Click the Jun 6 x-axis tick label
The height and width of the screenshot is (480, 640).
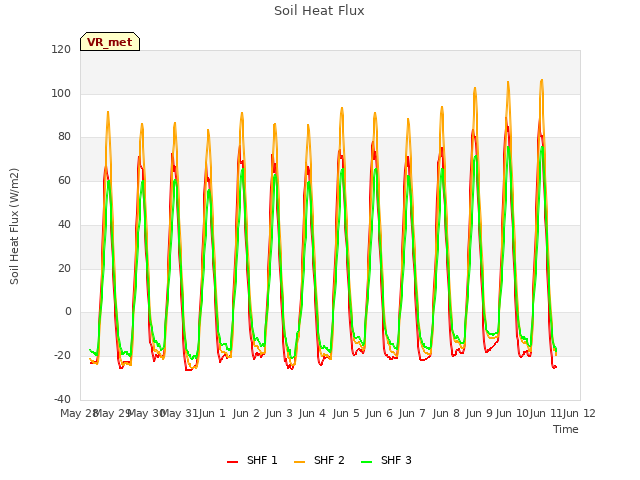[379, 413]
